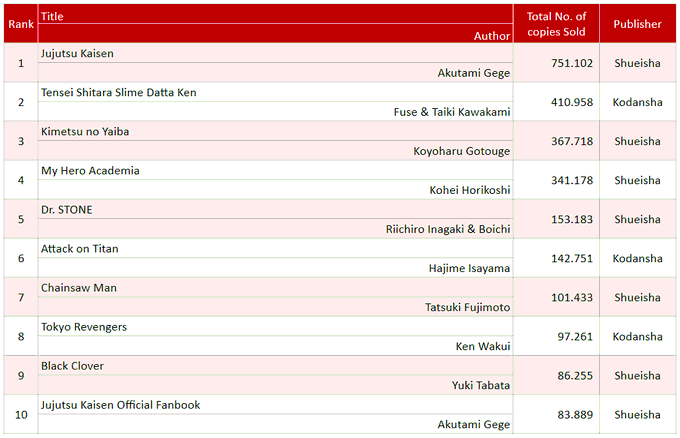Click the Publisher column header

638,24
